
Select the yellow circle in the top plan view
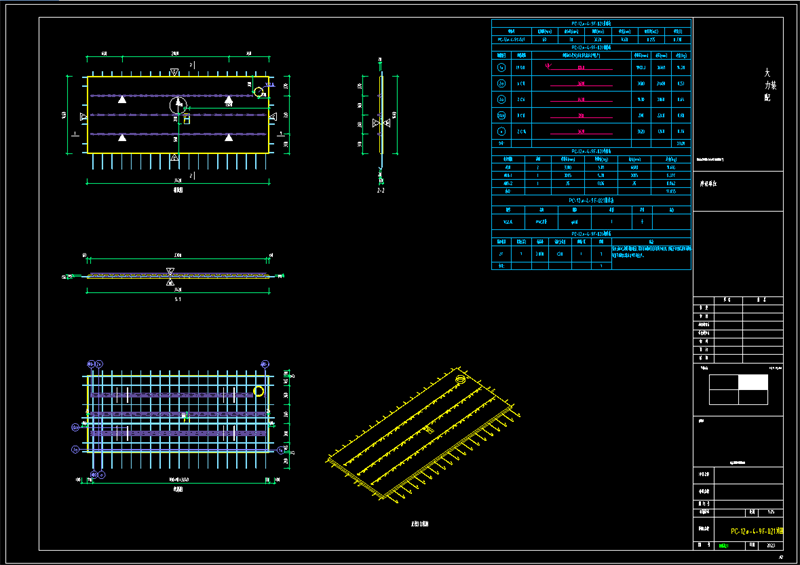259,92
